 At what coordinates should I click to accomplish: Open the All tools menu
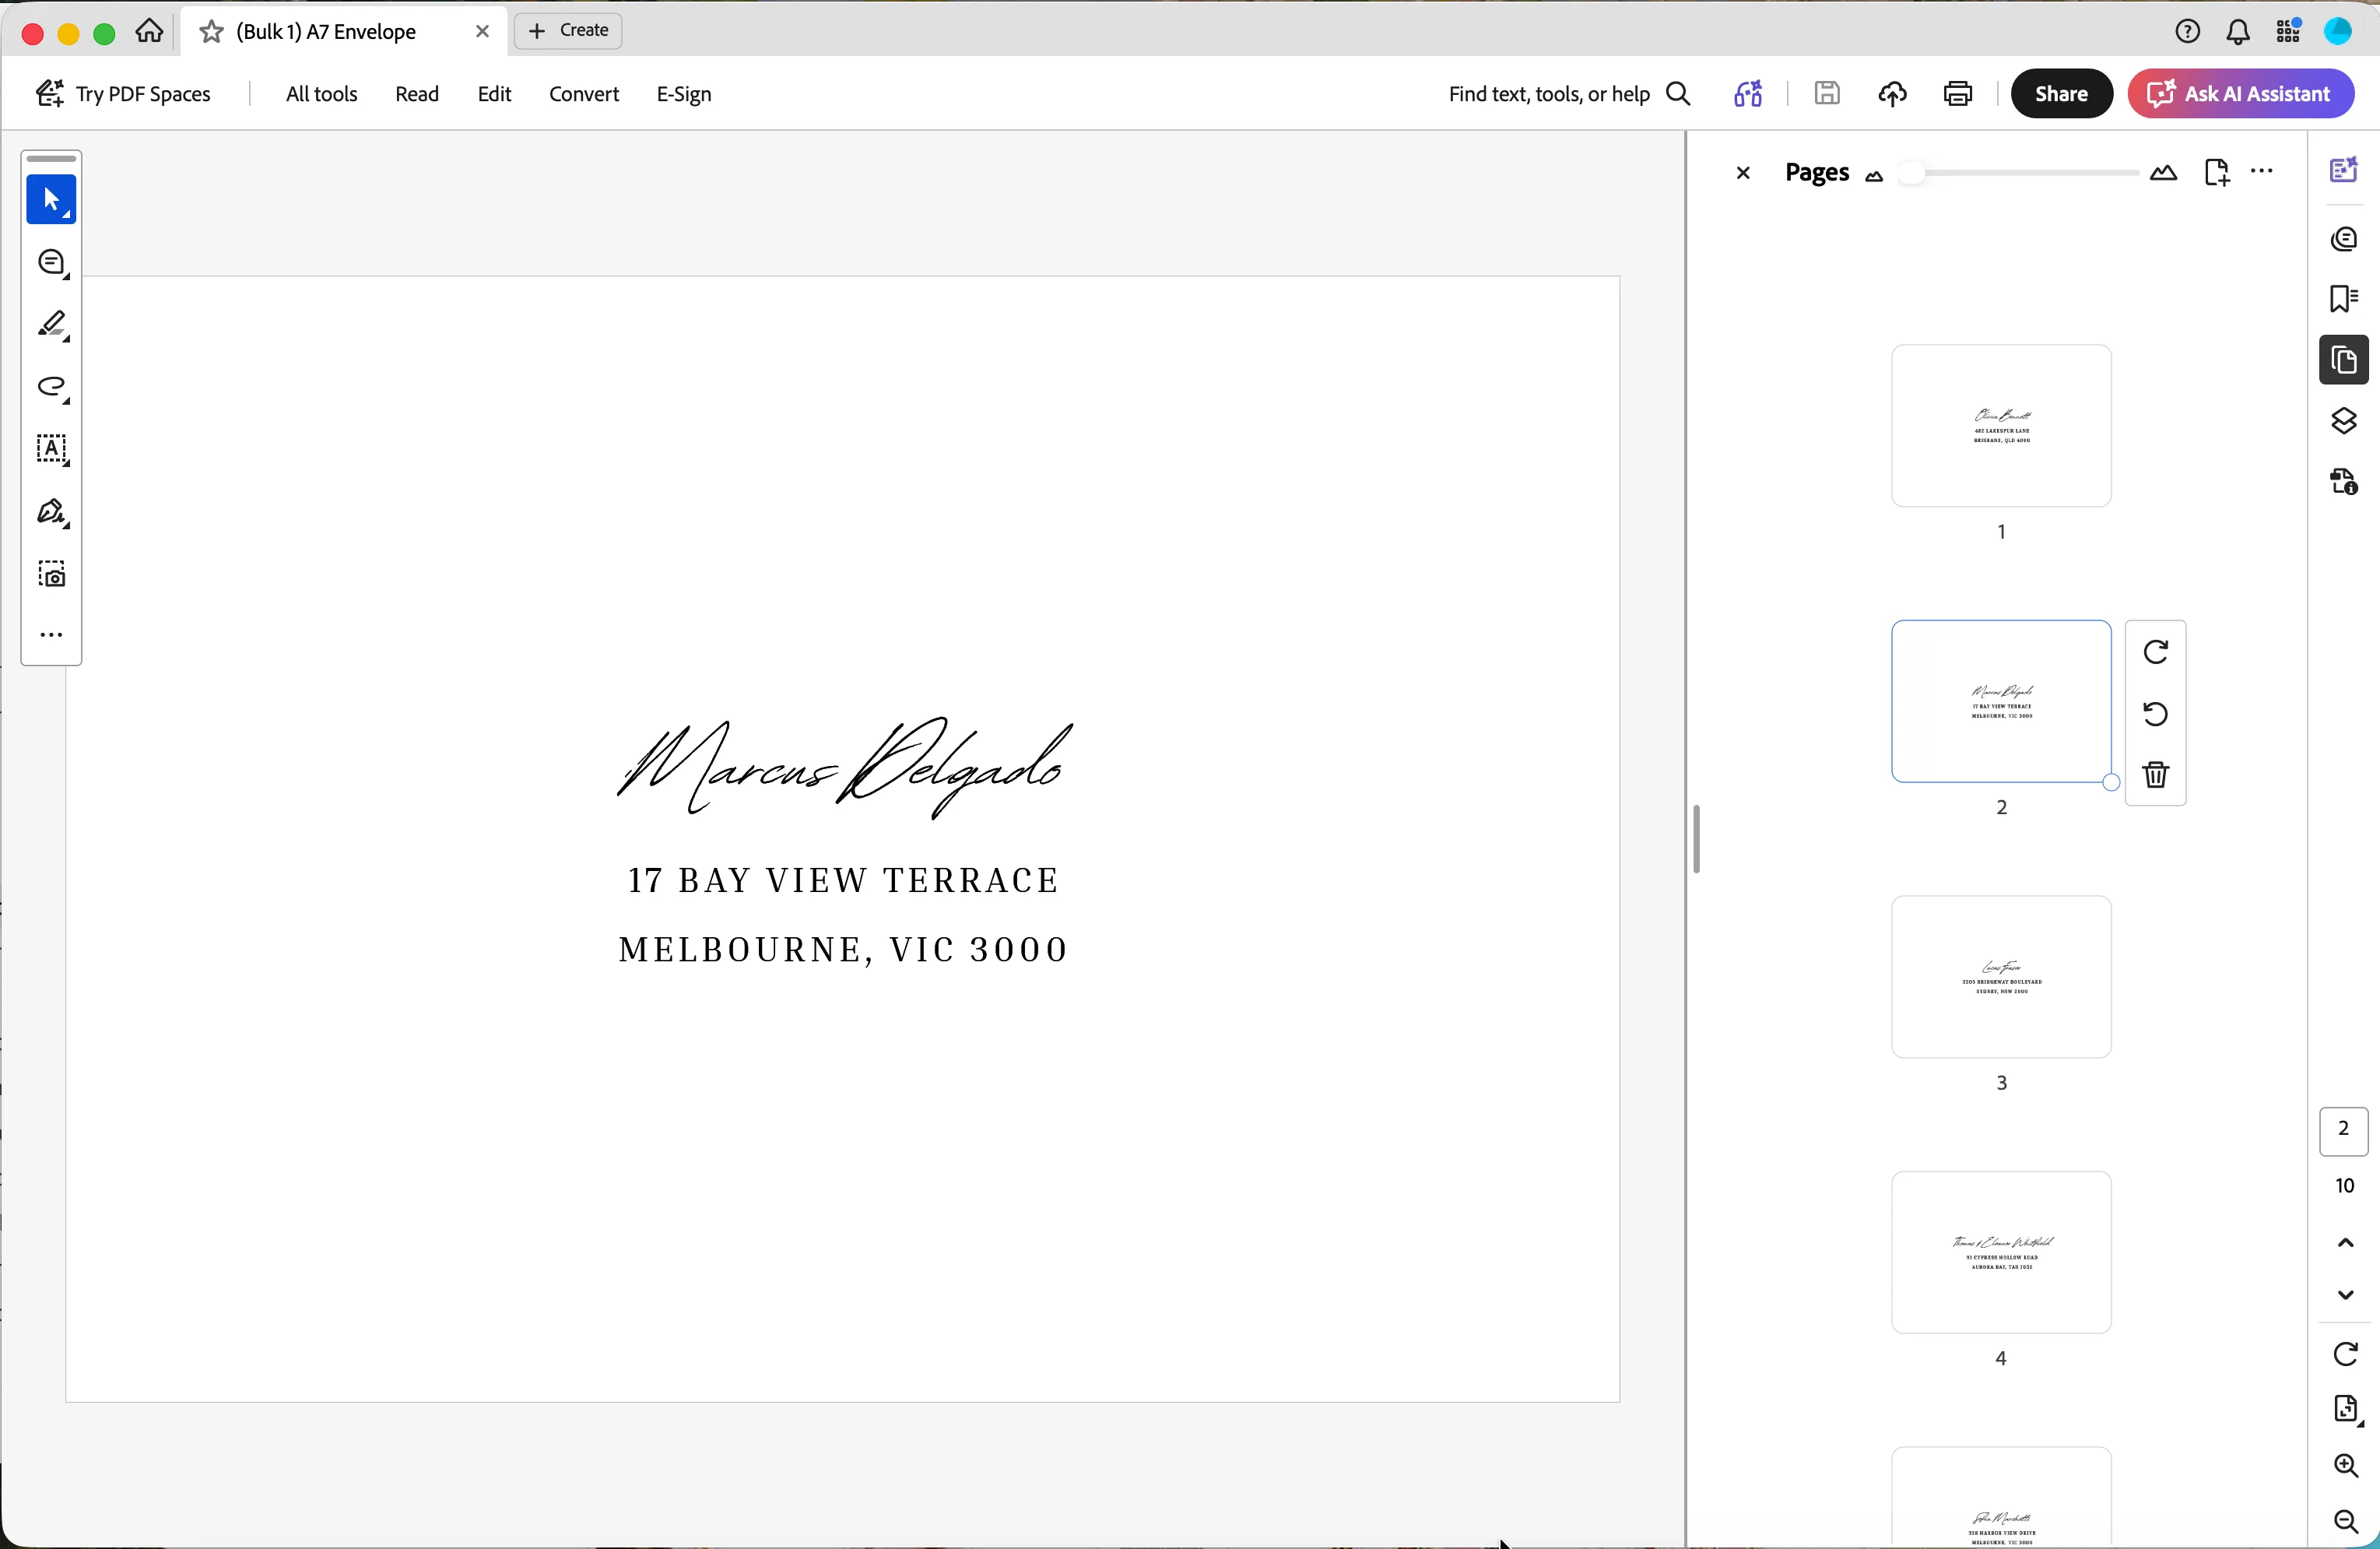pyautogui.click(x=321, y=94)
